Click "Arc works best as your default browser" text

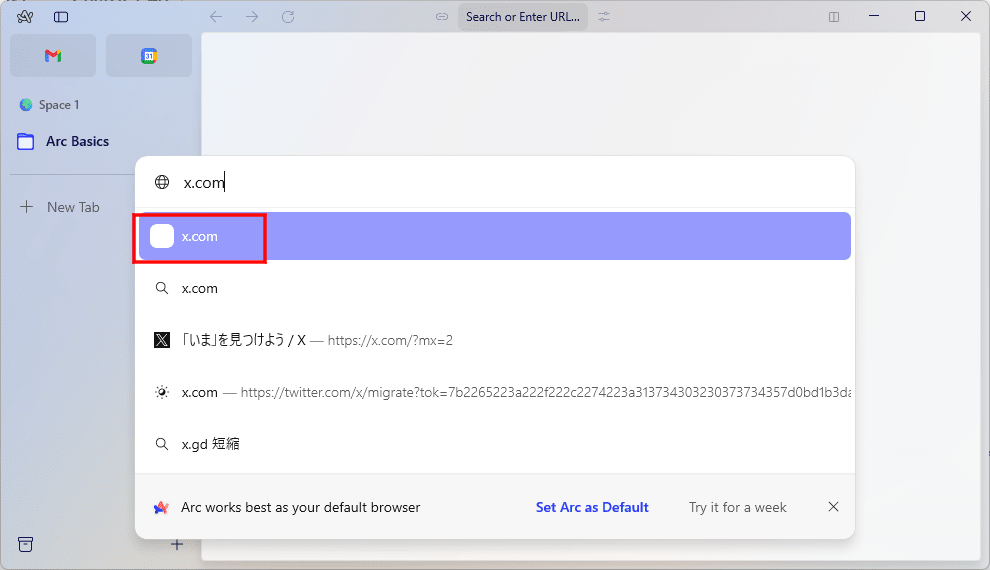[301, 508]
